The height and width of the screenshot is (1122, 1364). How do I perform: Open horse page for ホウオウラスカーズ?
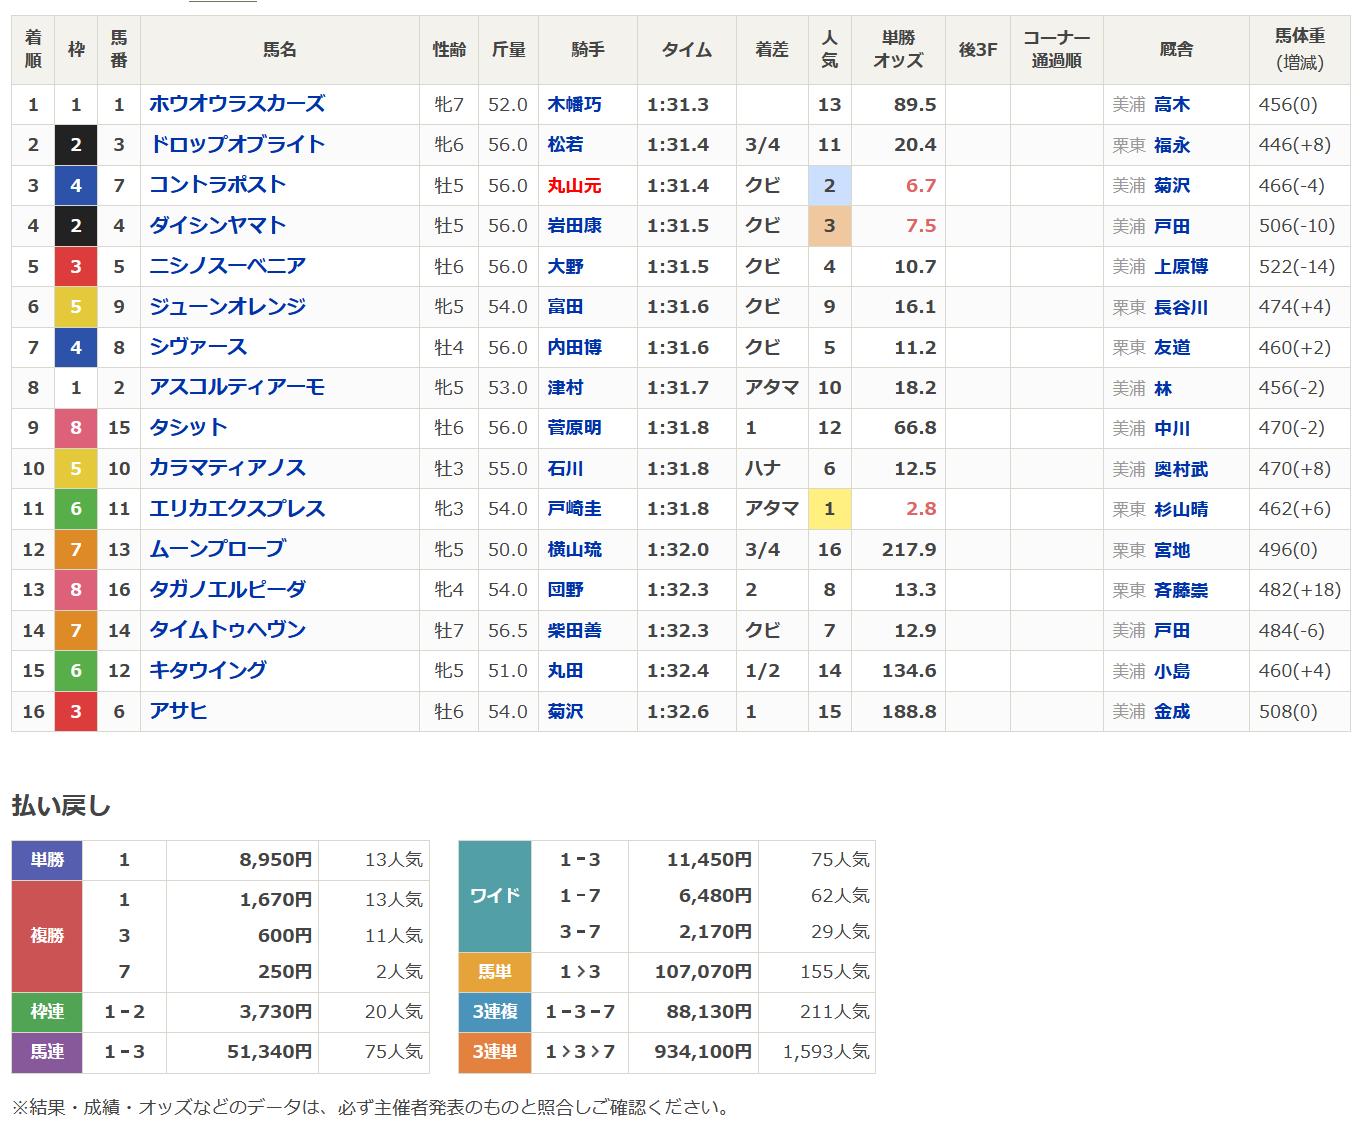[x=236, y=104]
